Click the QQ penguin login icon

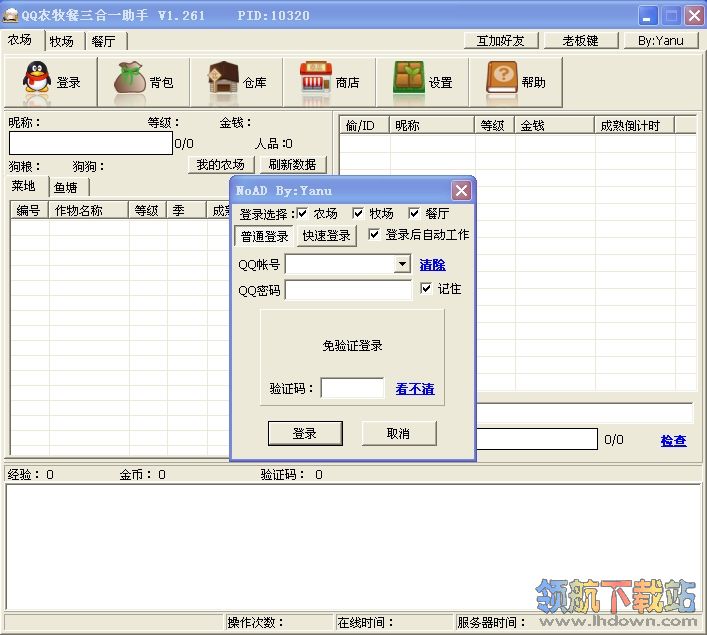point(37,78)
